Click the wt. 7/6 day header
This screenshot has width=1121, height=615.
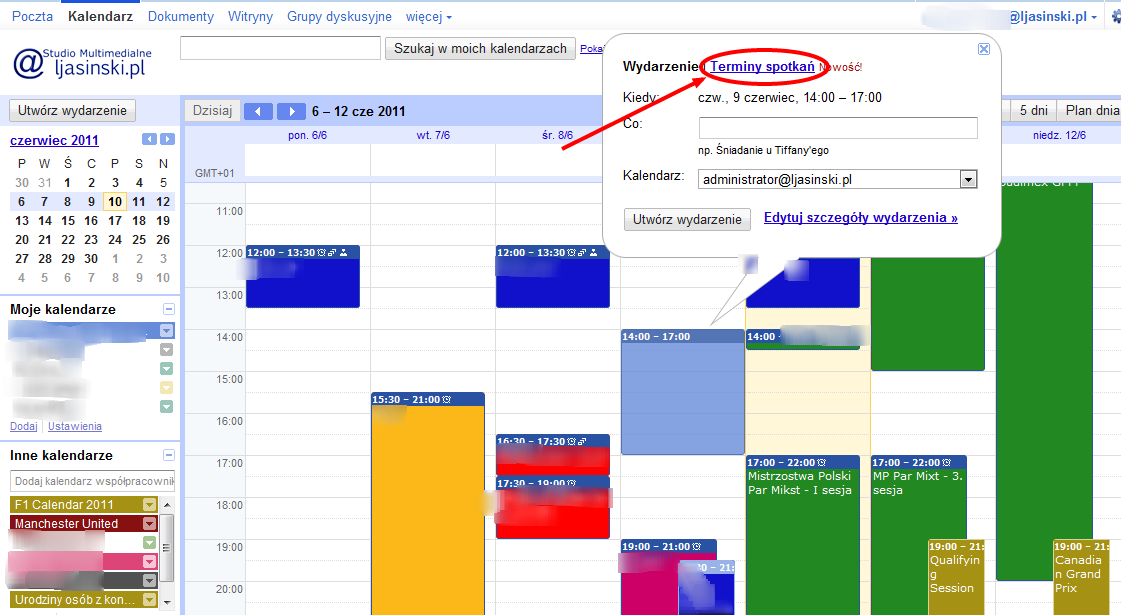tap(433, 135)
